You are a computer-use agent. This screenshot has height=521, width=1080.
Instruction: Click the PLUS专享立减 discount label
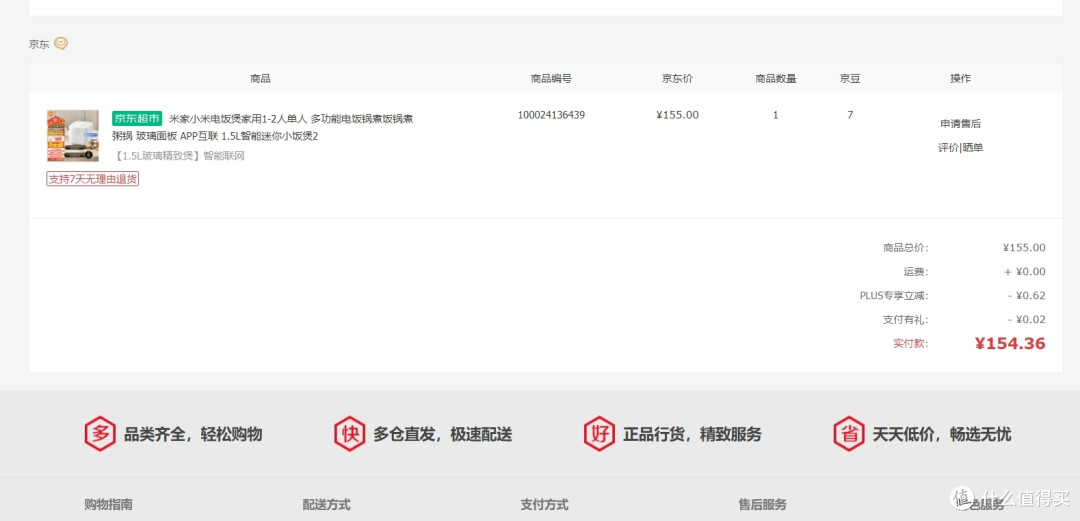tap(893, 296)
